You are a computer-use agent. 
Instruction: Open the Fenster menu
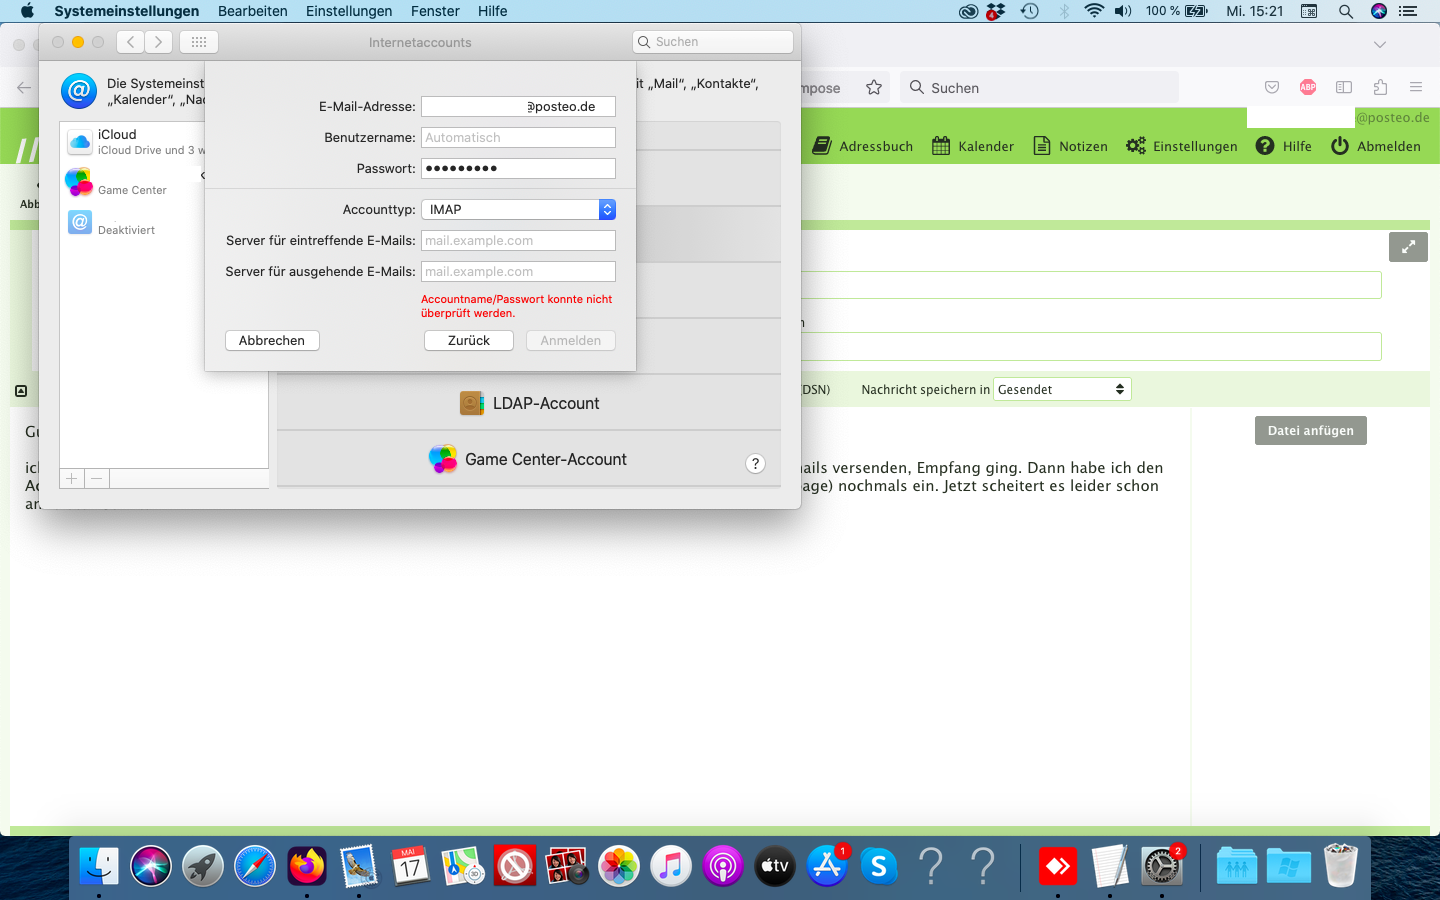pyautogui.click(x=435, y=11)
